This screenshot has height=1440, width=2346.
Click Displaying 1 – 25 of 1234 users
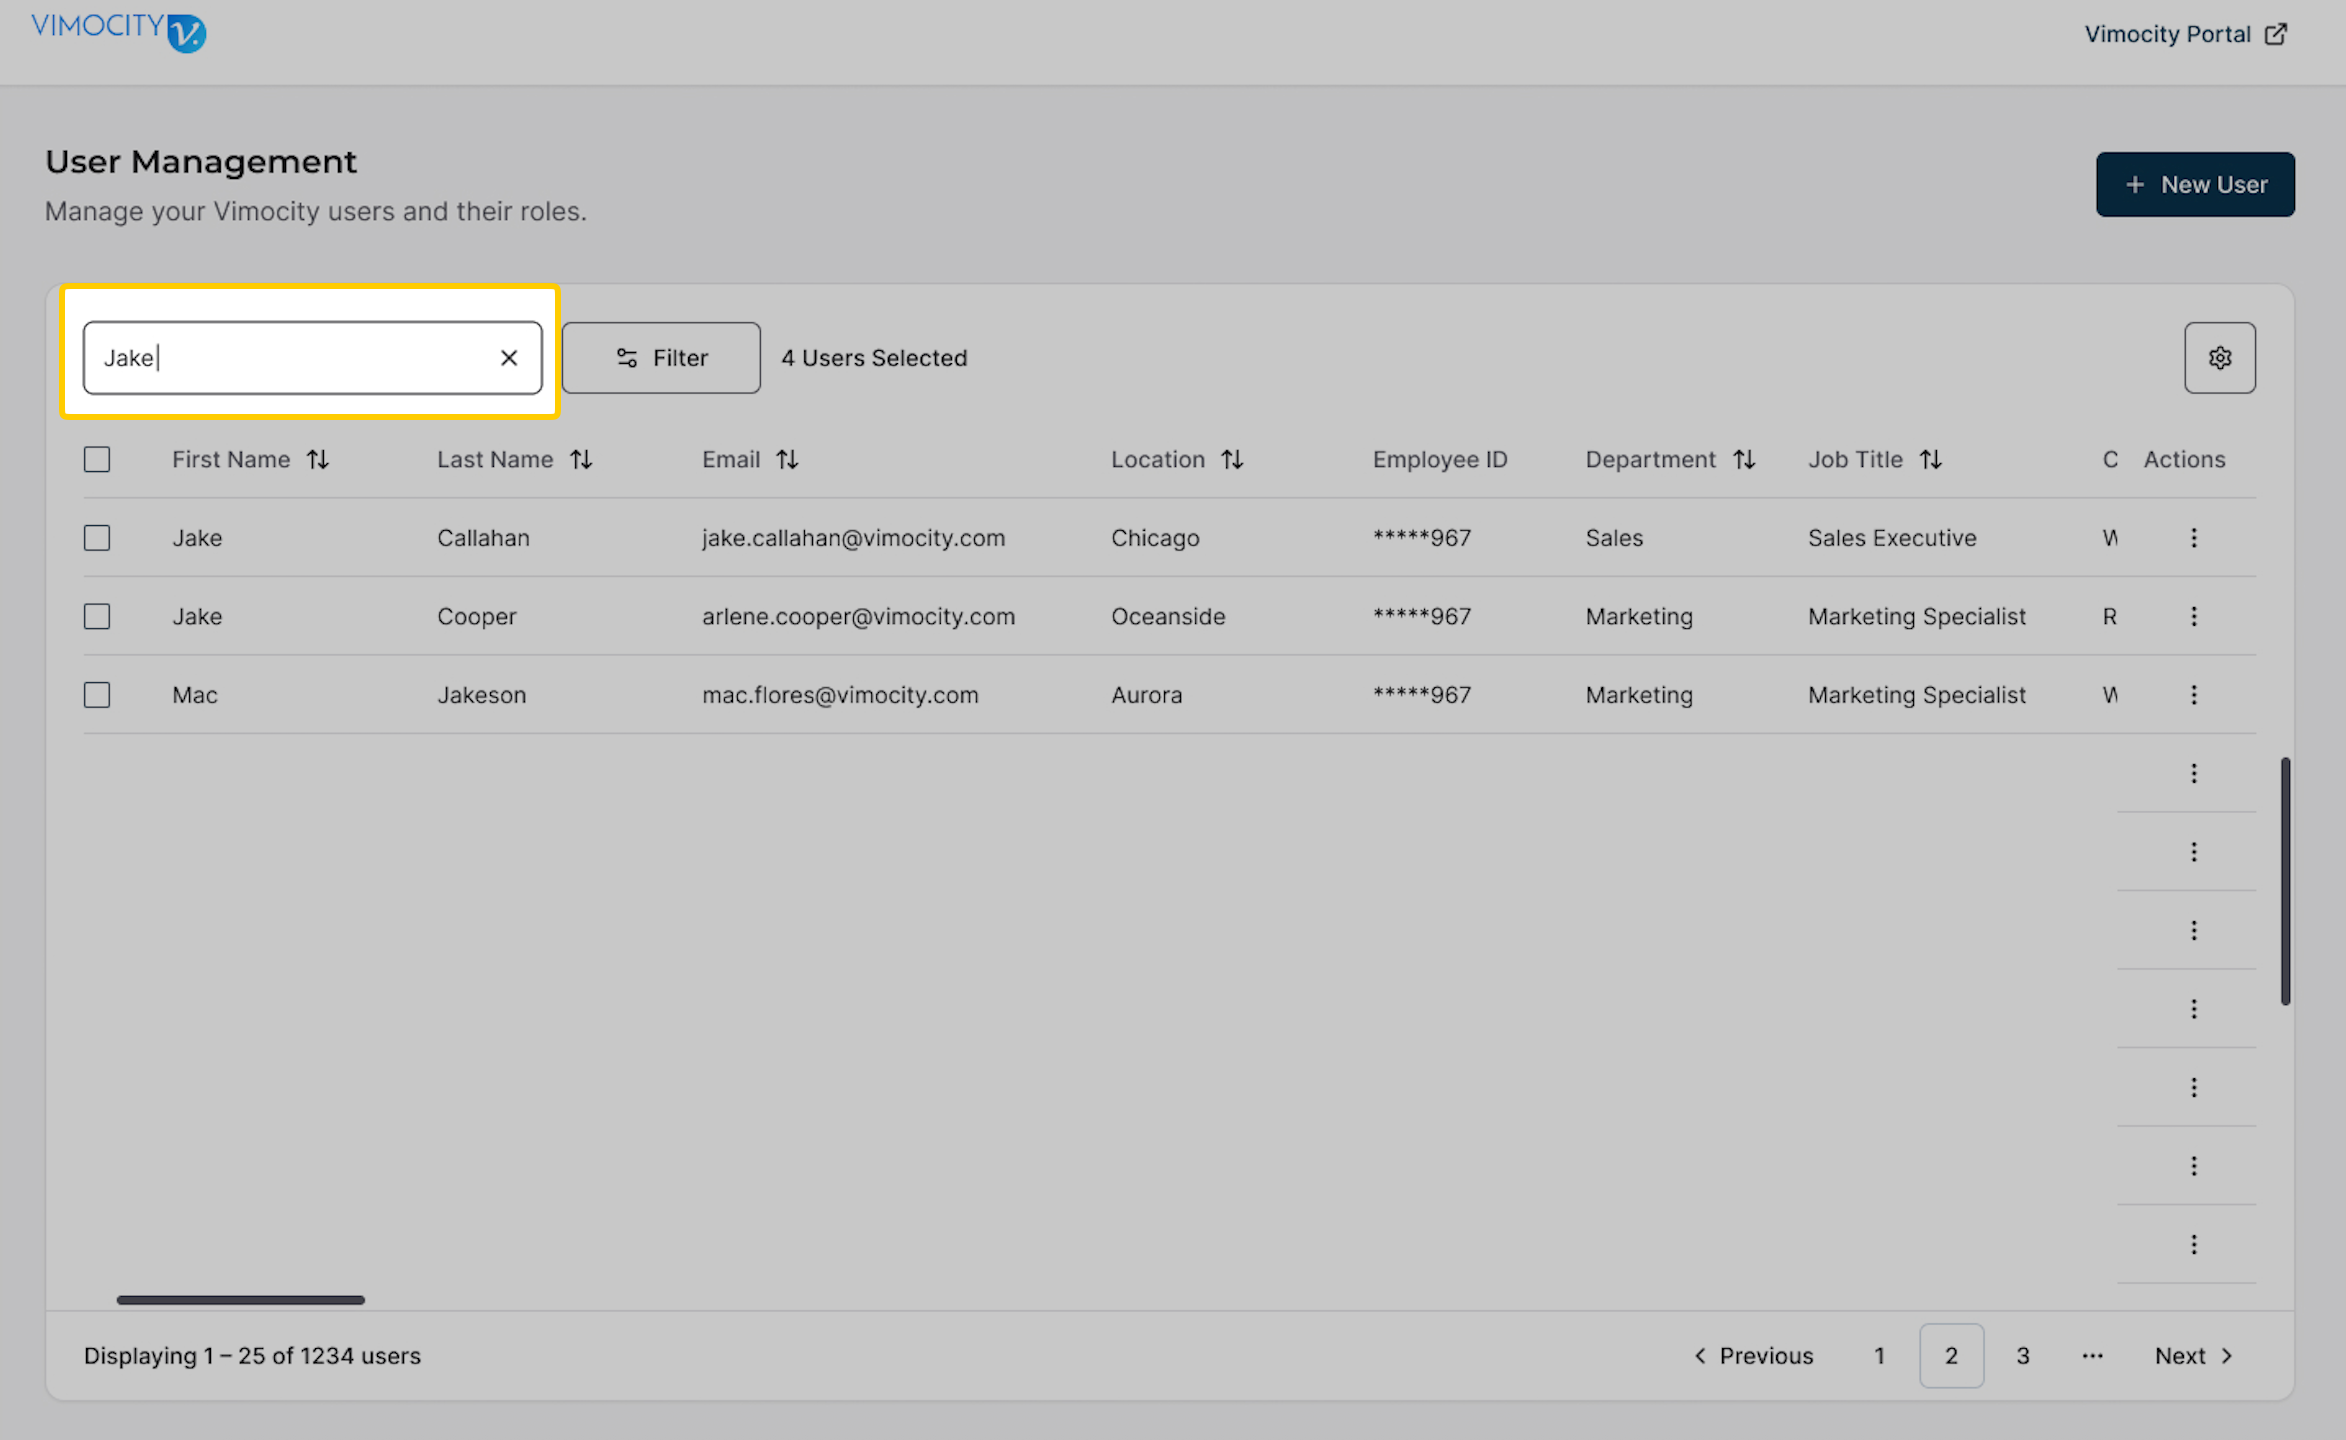(x=252, y=1356)
